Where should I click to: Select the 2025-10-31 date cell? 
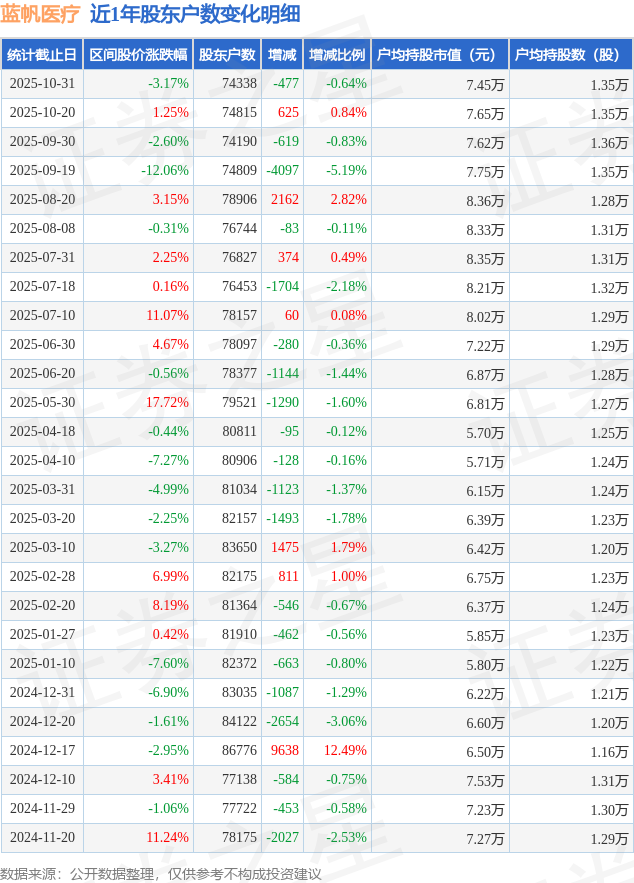(x=41, y=84)
